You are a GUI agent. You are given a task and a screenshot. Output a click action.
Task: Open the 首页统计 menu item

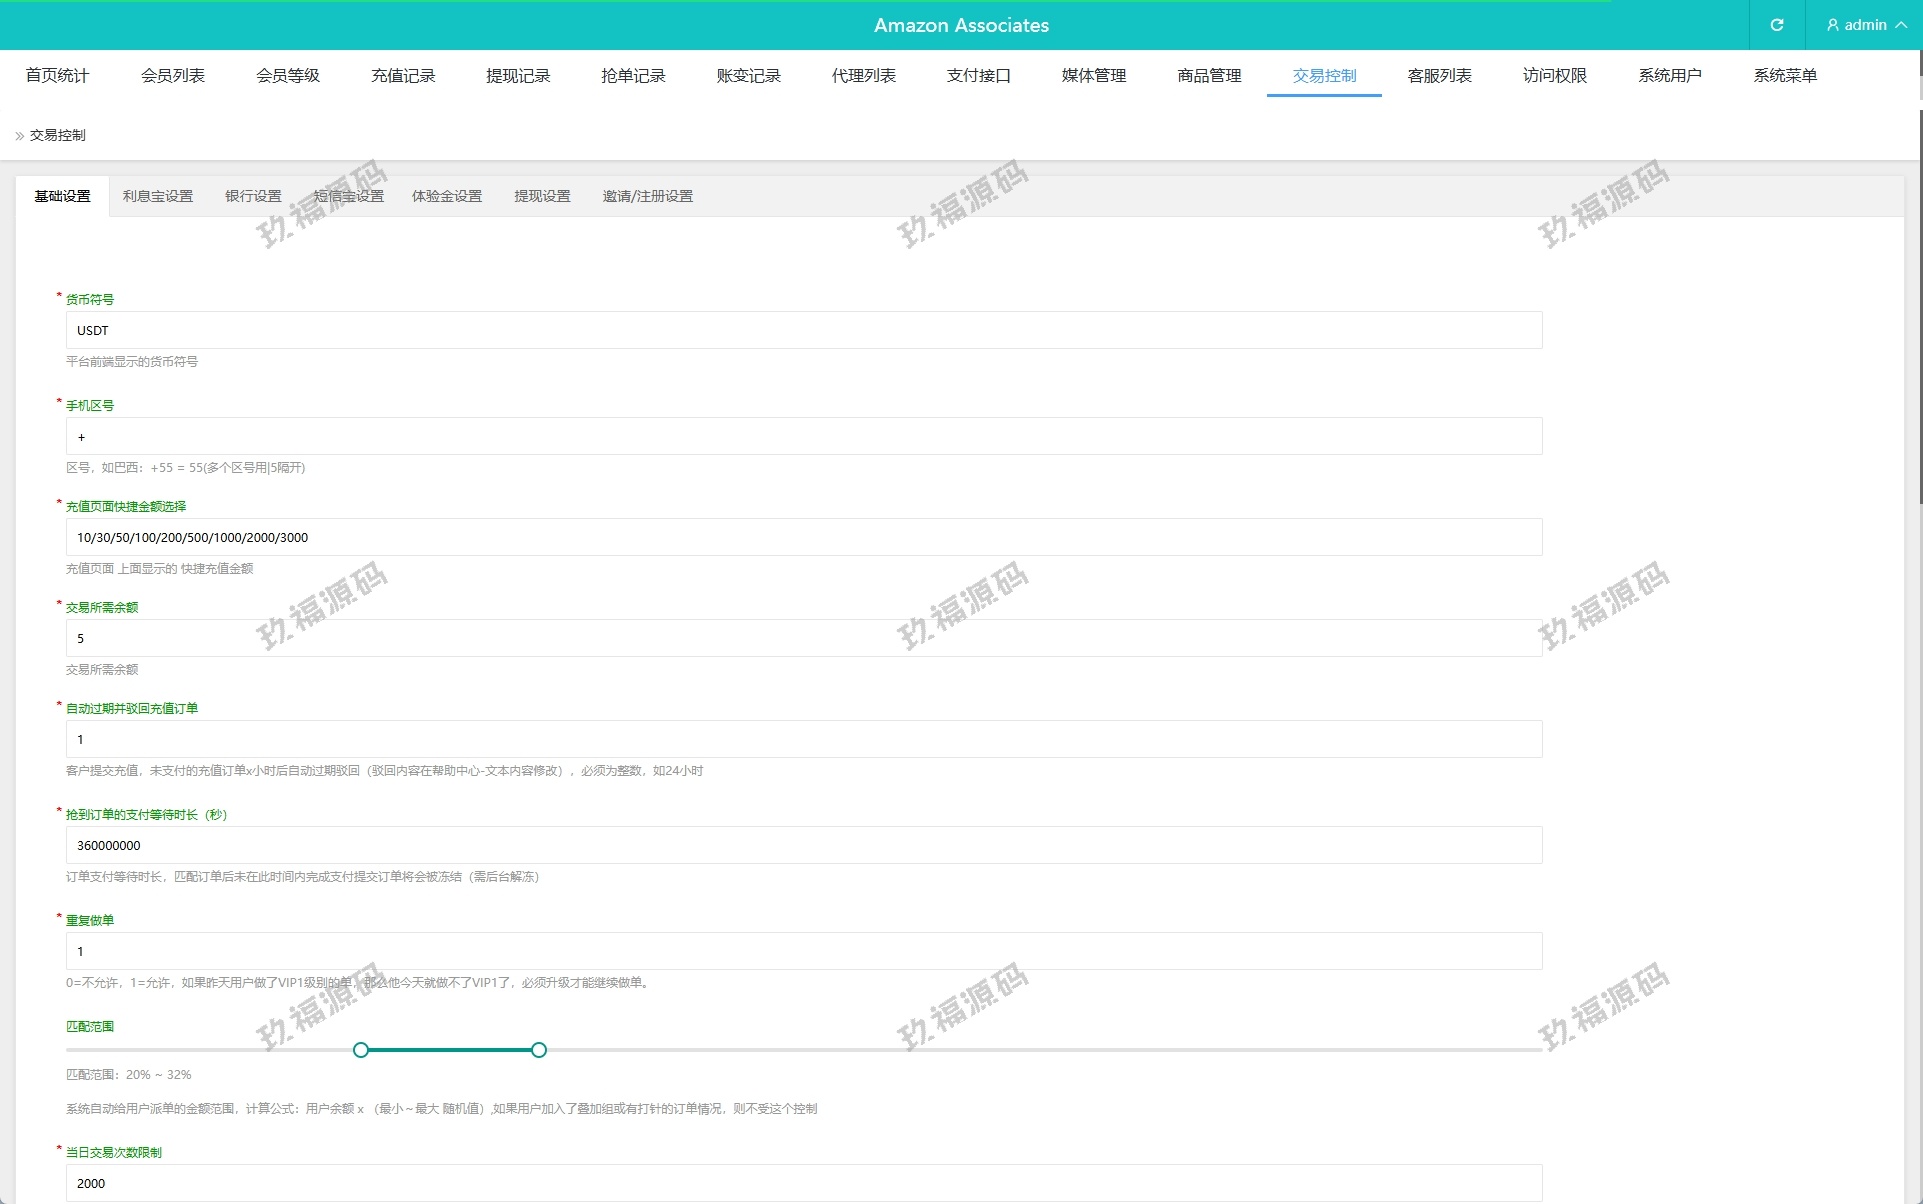coord(57,76)
